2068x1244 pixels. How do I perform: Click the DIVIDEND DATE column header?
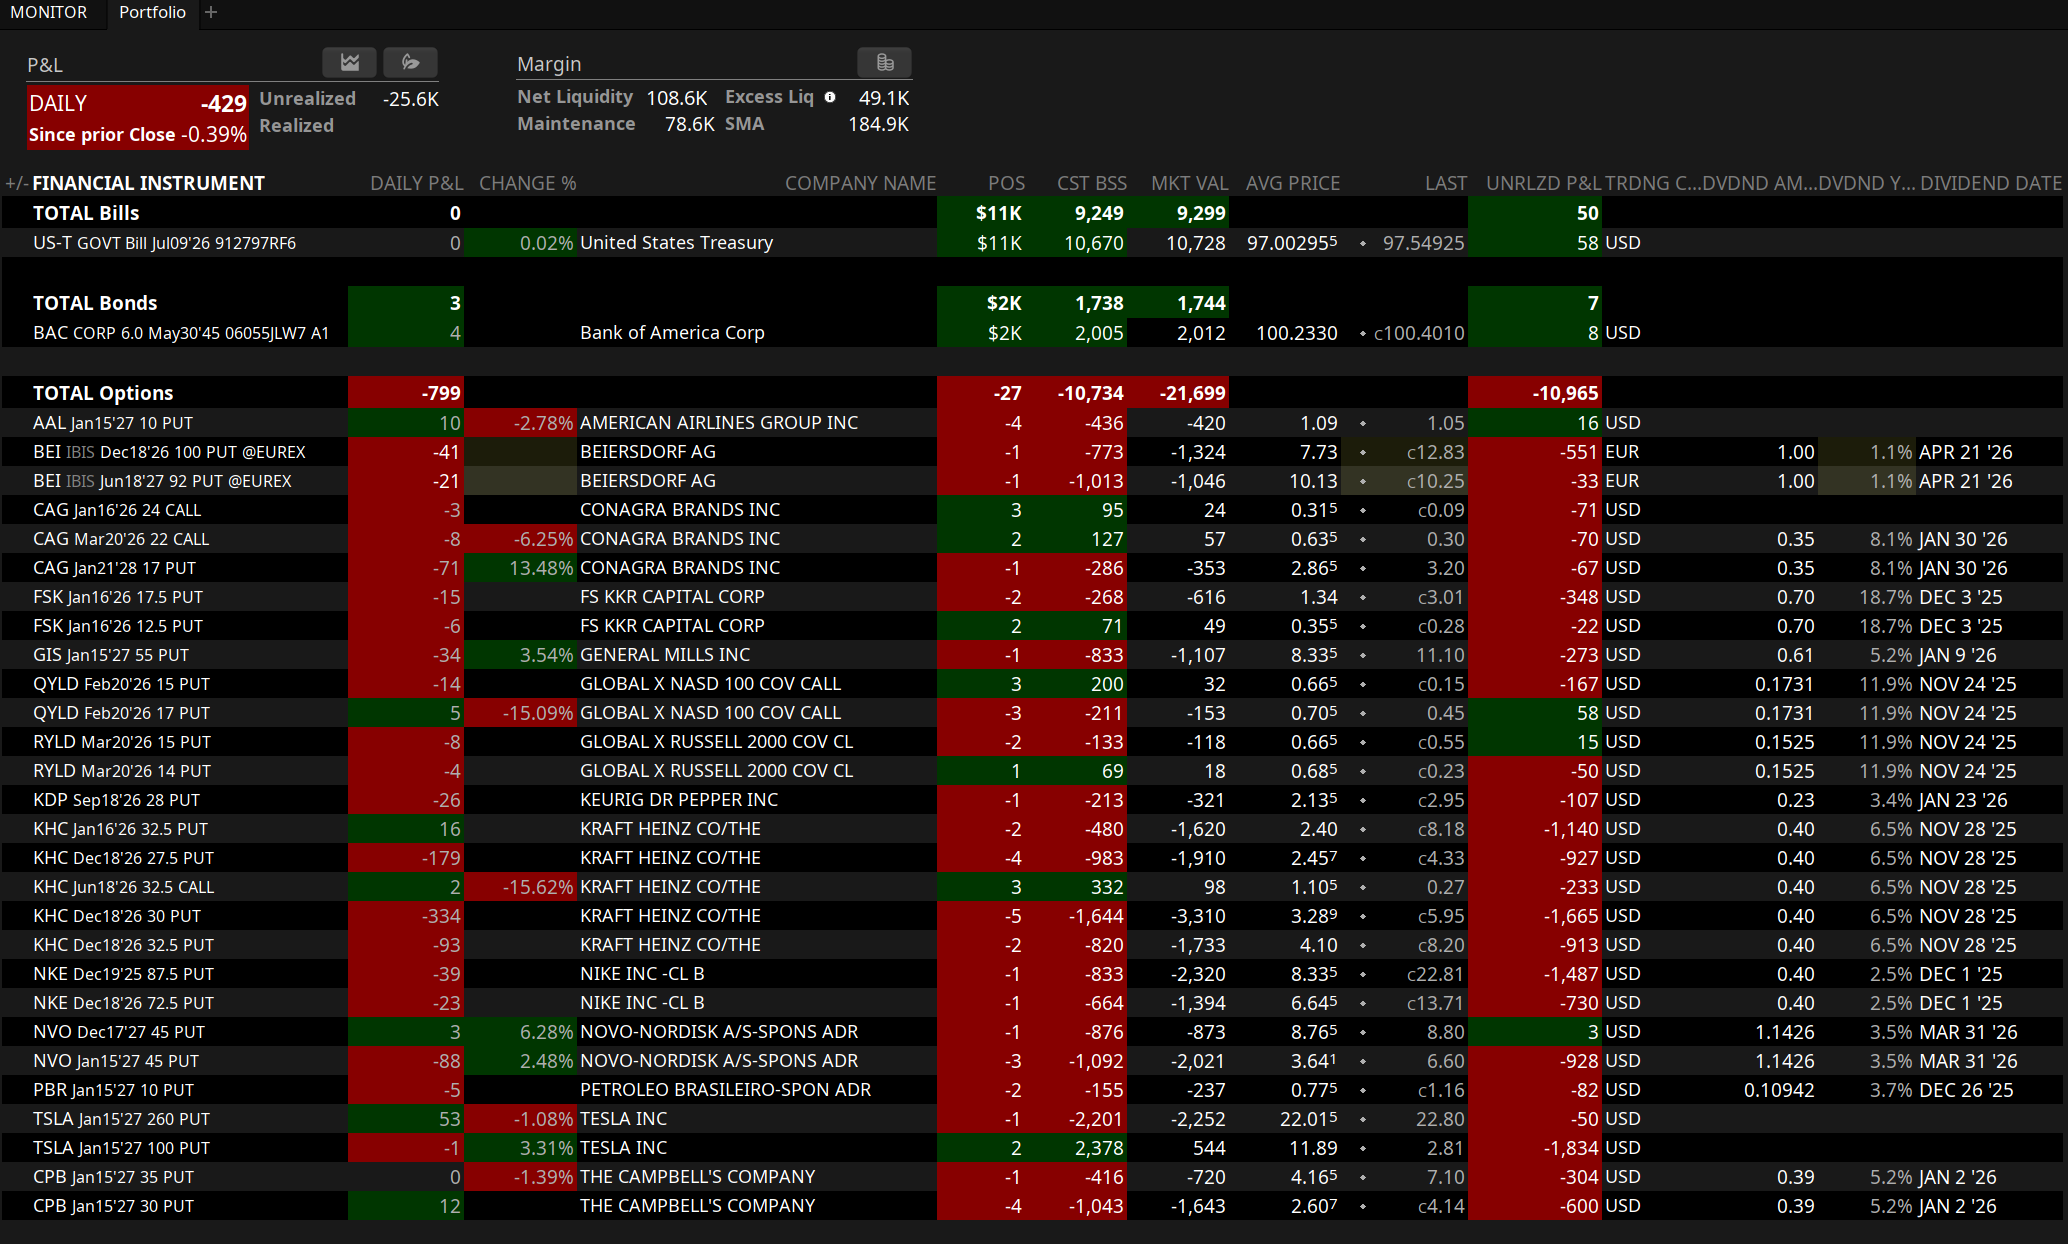click(1990, 183)
